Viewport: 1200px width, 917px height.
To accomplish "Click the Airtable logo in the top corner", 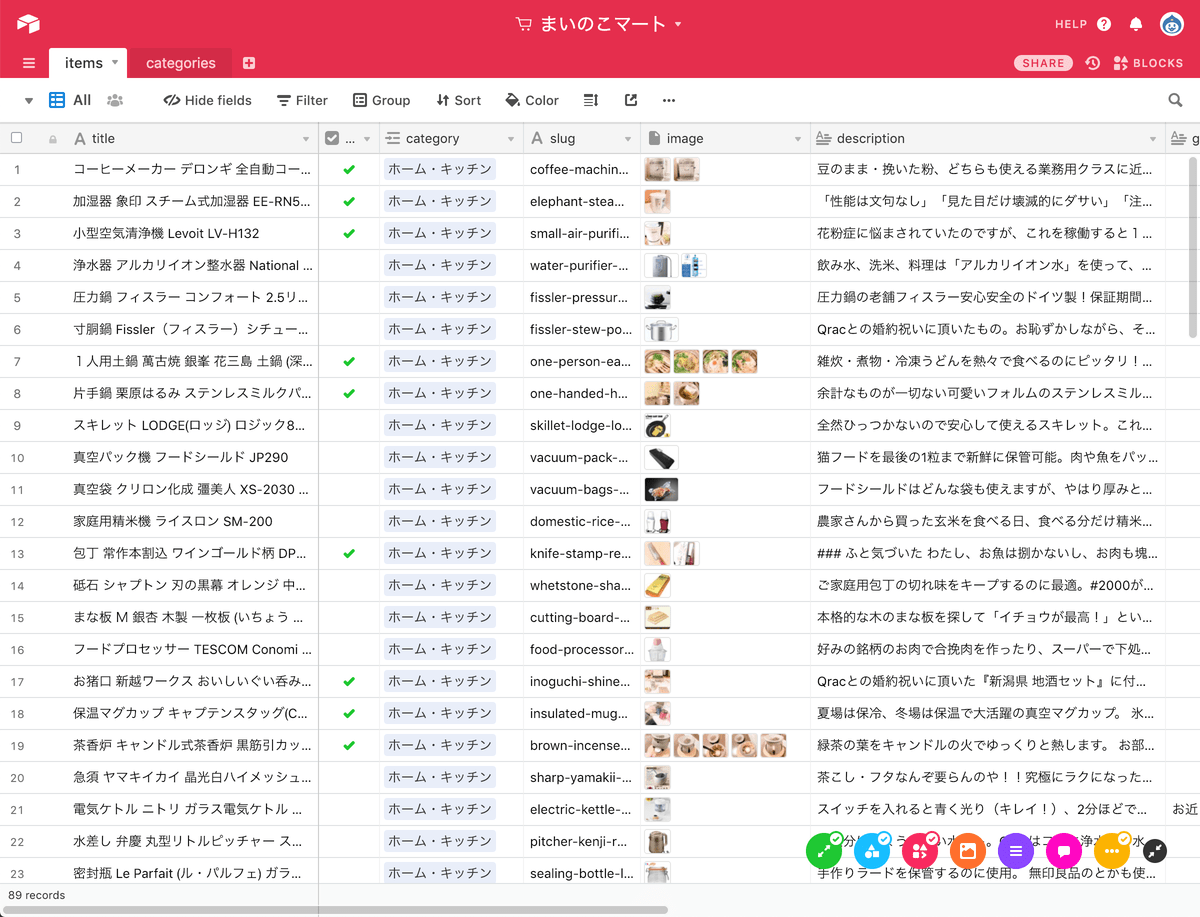I will pyautogui.click(x=27, y=23).
